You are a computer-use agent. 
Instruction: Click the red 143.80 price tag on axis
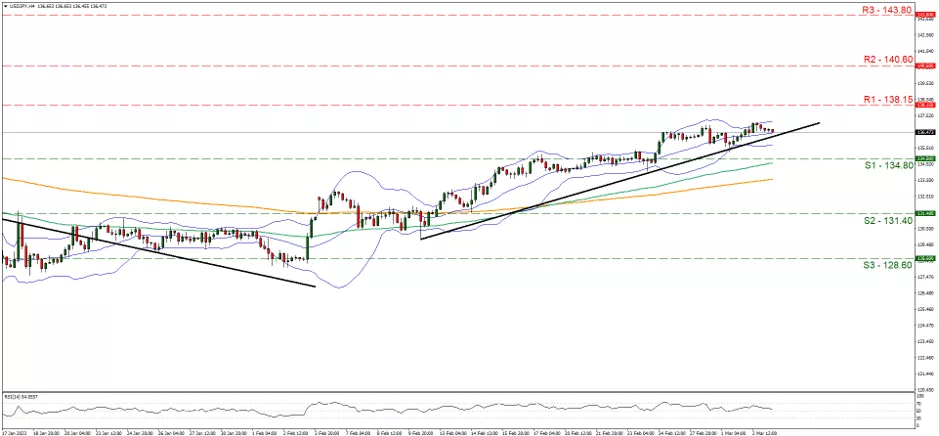(925, 15)
